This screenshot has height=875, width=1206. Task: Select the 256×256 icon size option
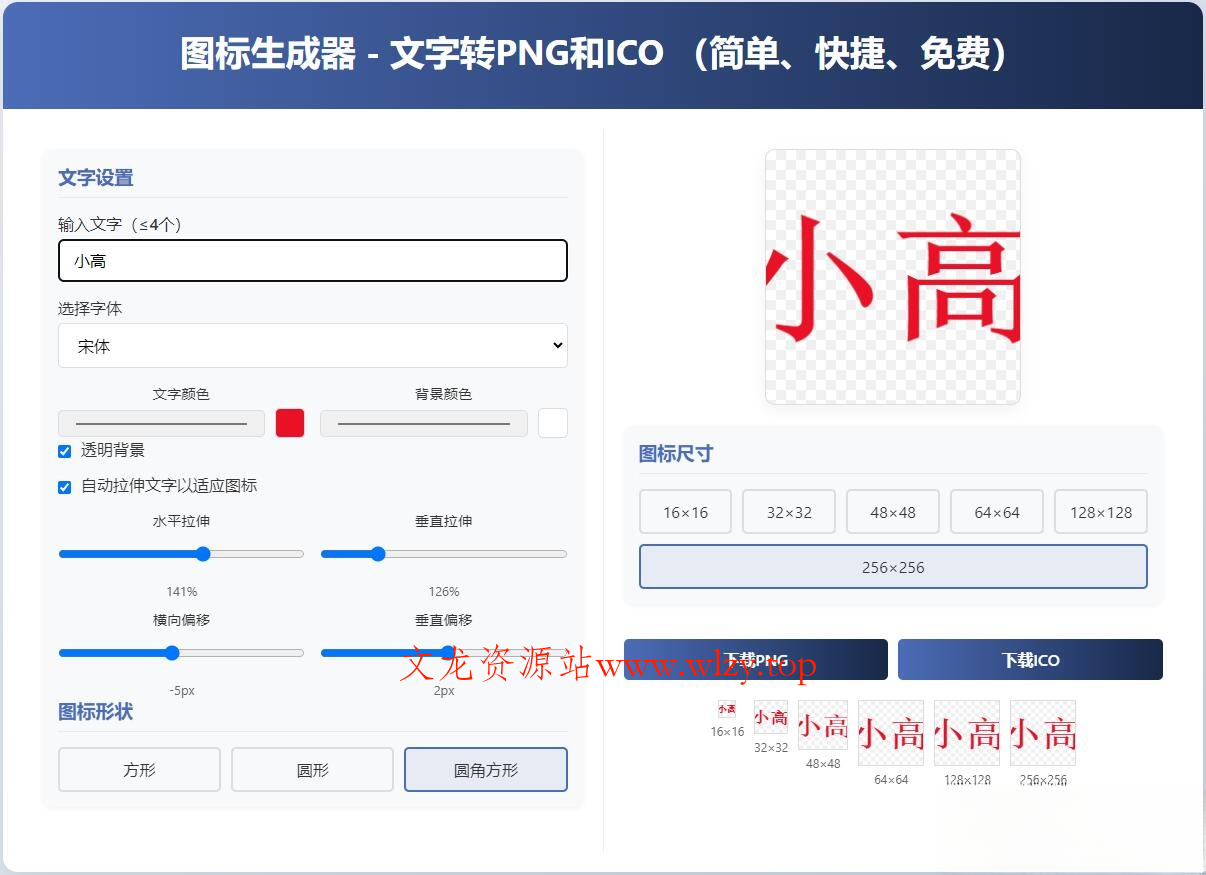click(892, 566)
